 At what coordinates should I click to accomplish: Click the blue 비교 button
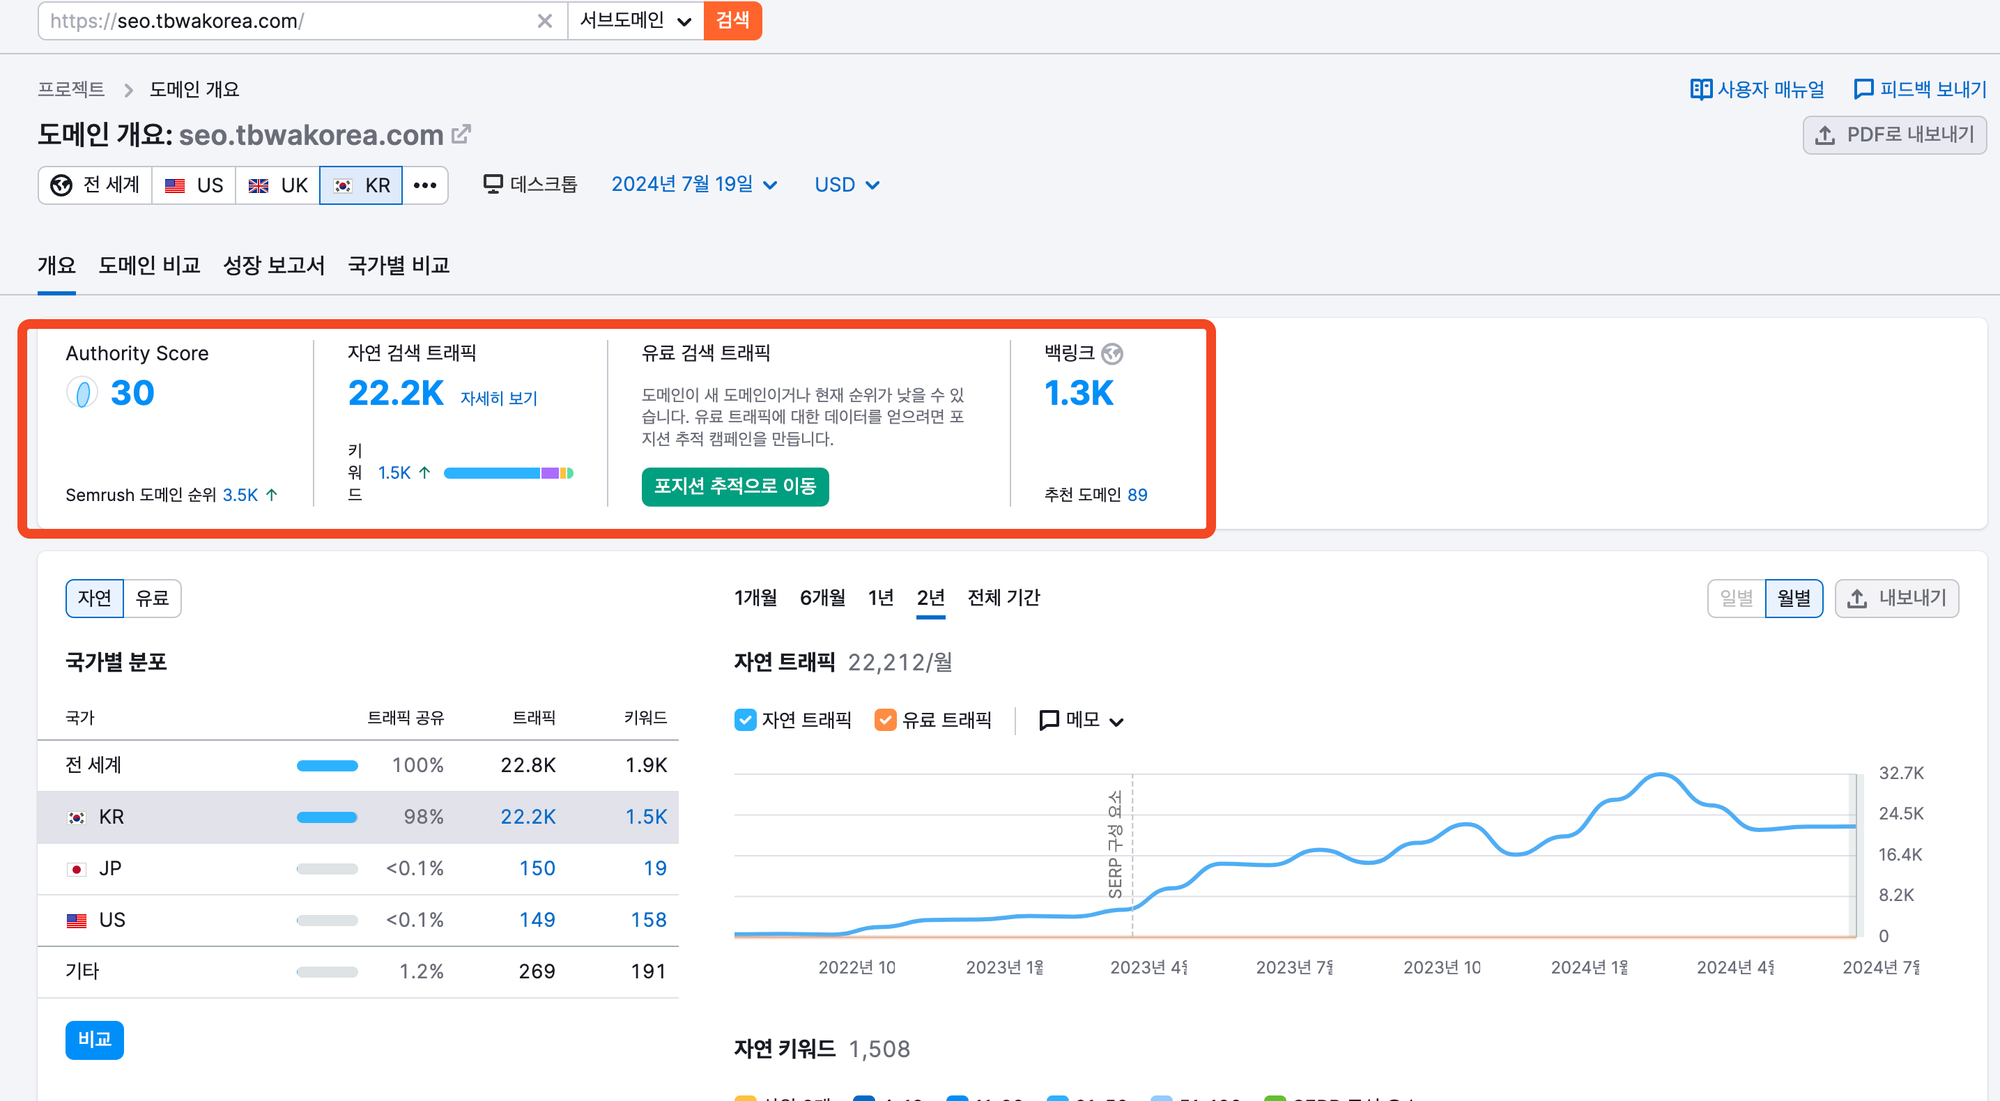[95, 1040]
